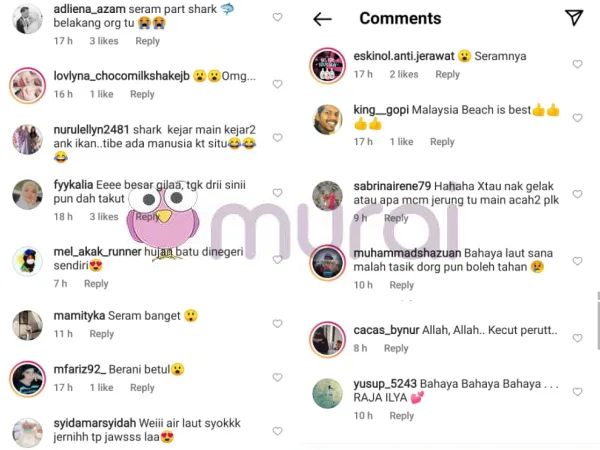Heart yusup_5243's Bahaya comment
This screenshot has height=450, width=600.
577,391
